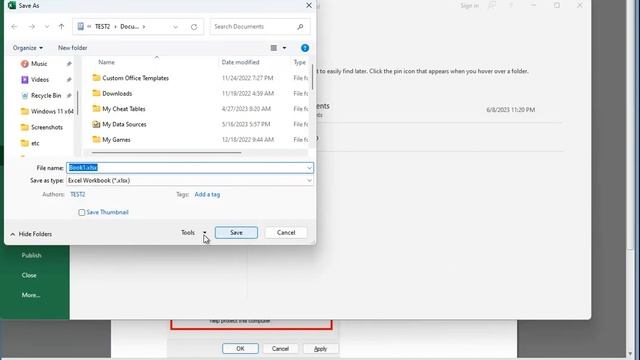Click the Custom Office Templates folder icon
Image resolution: width=640 pixels, height=360 pixels.
(x=96, y=78)
